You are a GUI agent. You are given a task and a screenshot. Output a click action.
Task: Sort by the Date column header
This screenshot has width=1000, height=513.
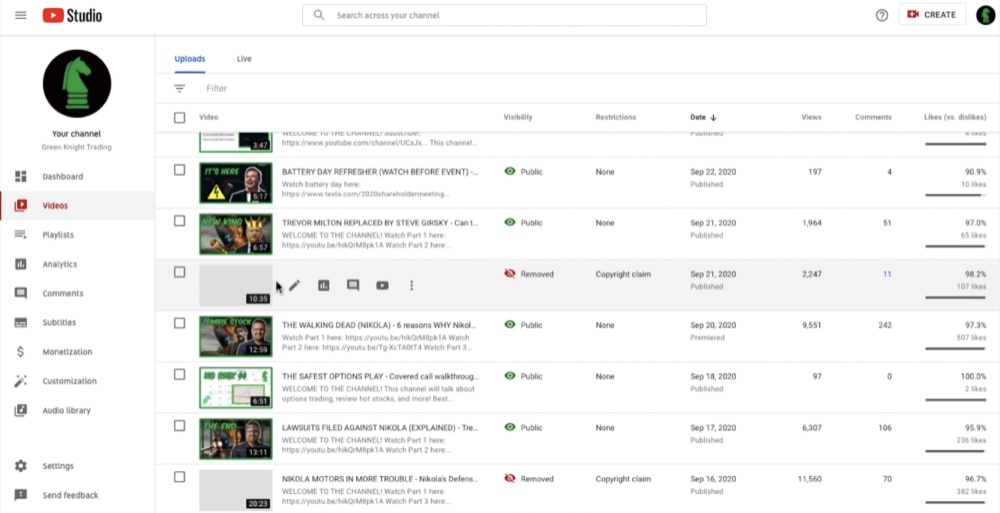click(703, 117)
